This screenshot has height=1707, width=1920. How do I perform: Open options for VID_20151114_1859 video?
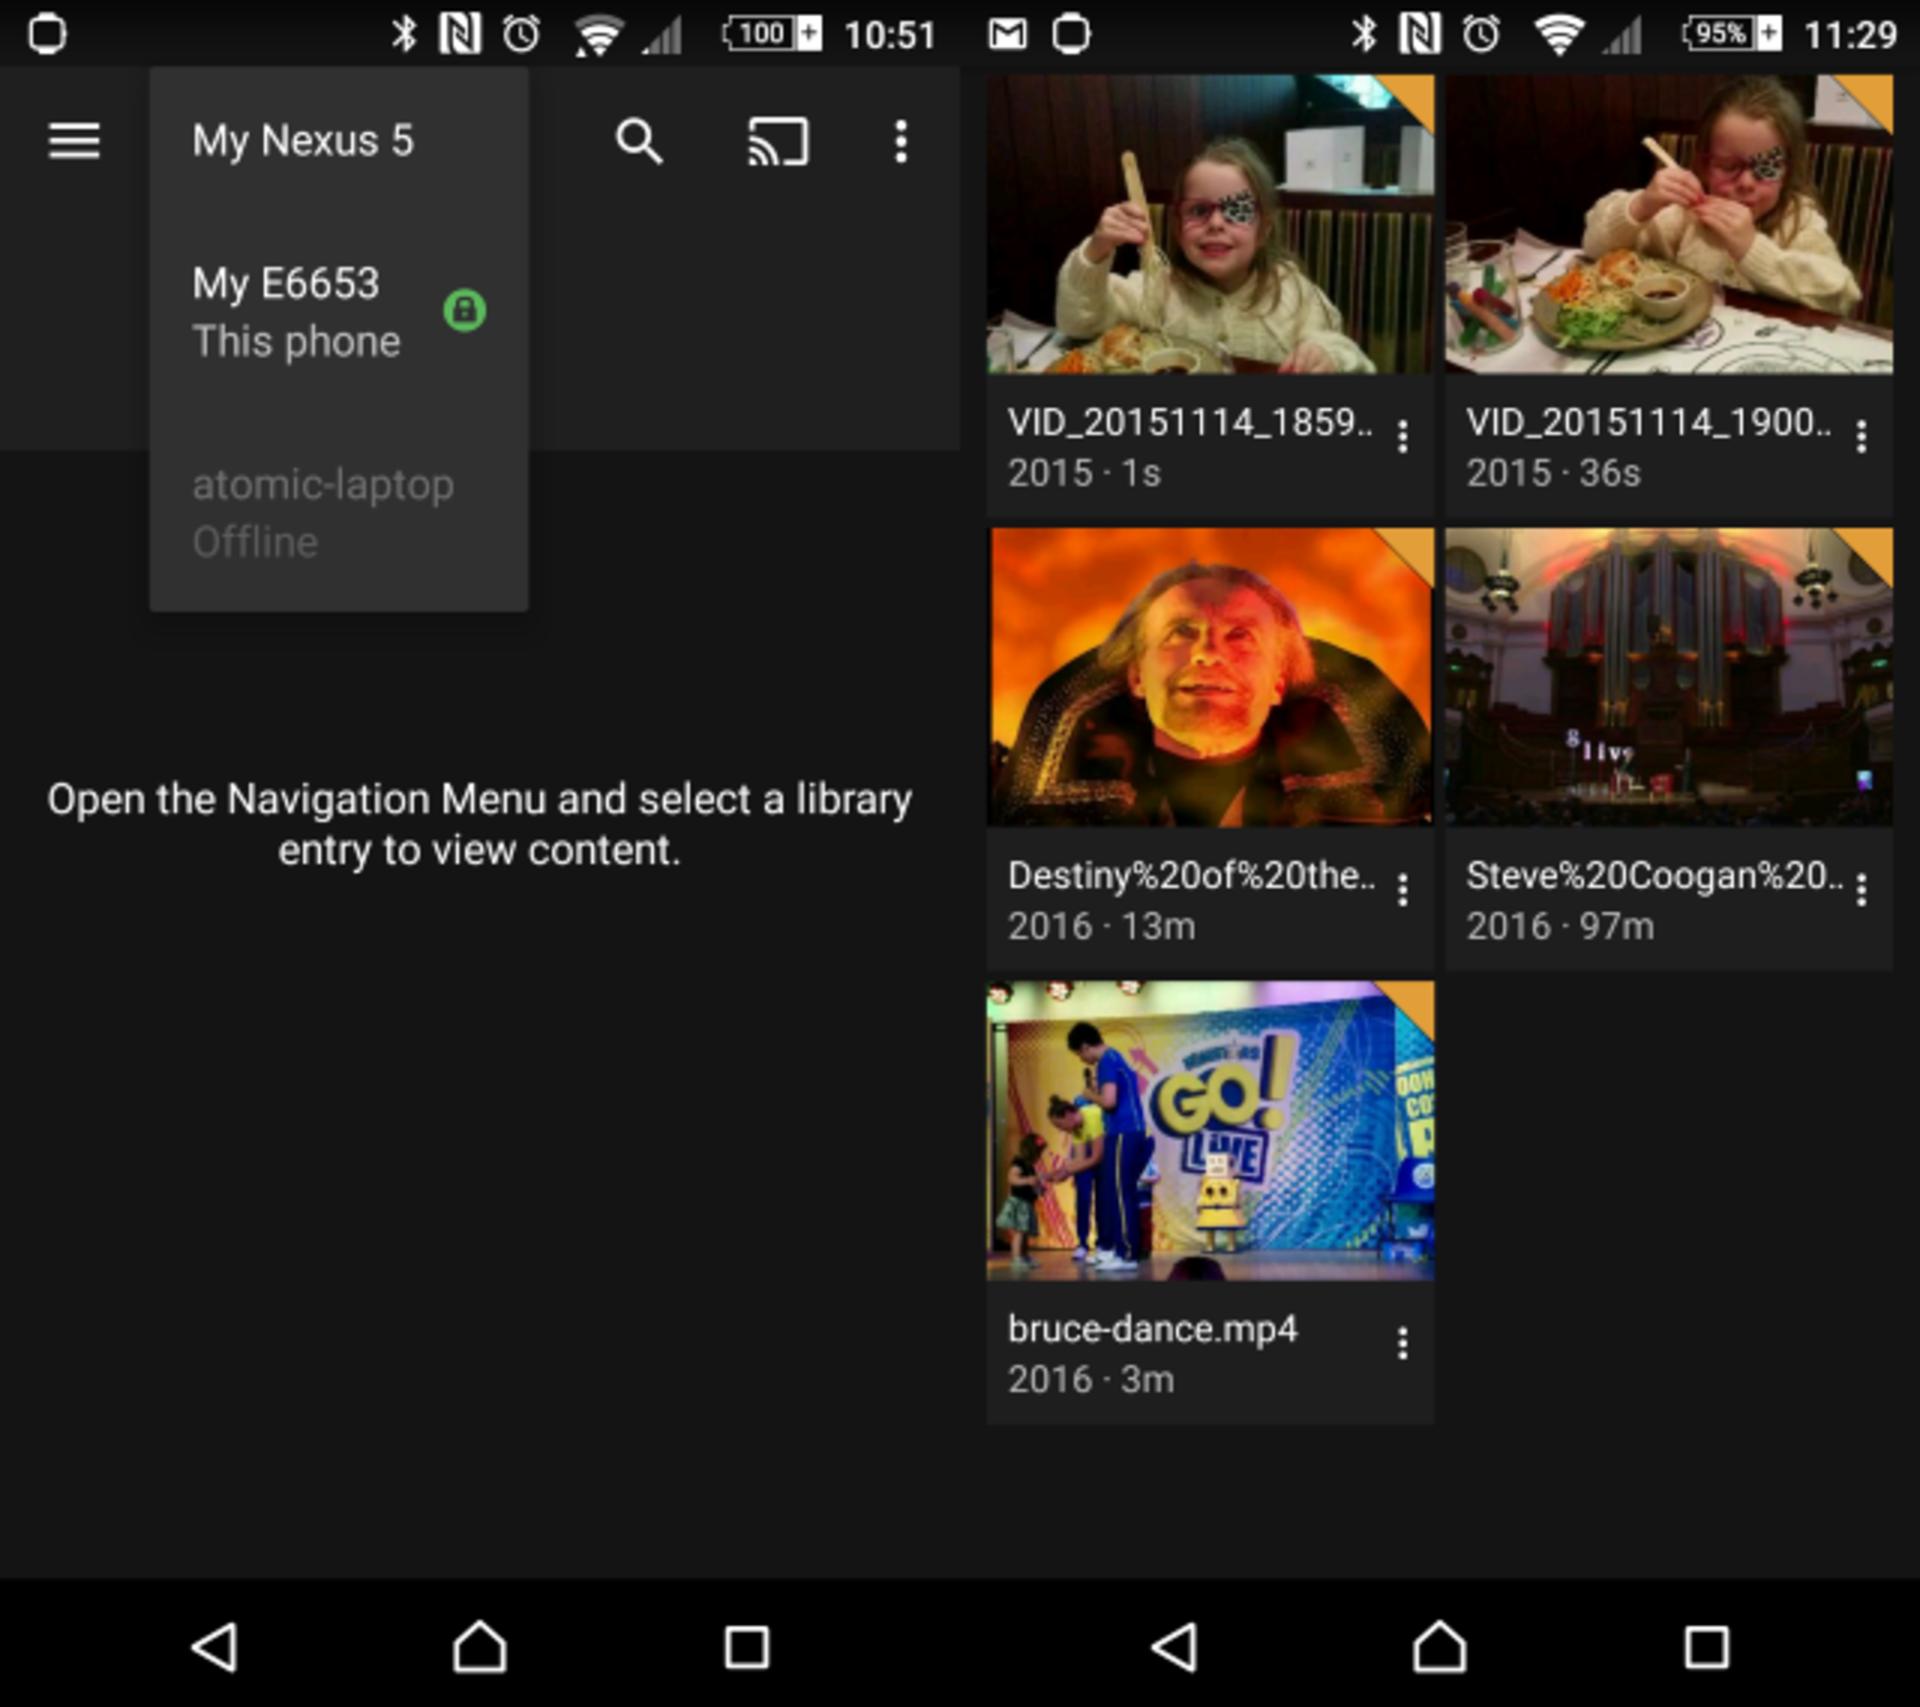1403,437
